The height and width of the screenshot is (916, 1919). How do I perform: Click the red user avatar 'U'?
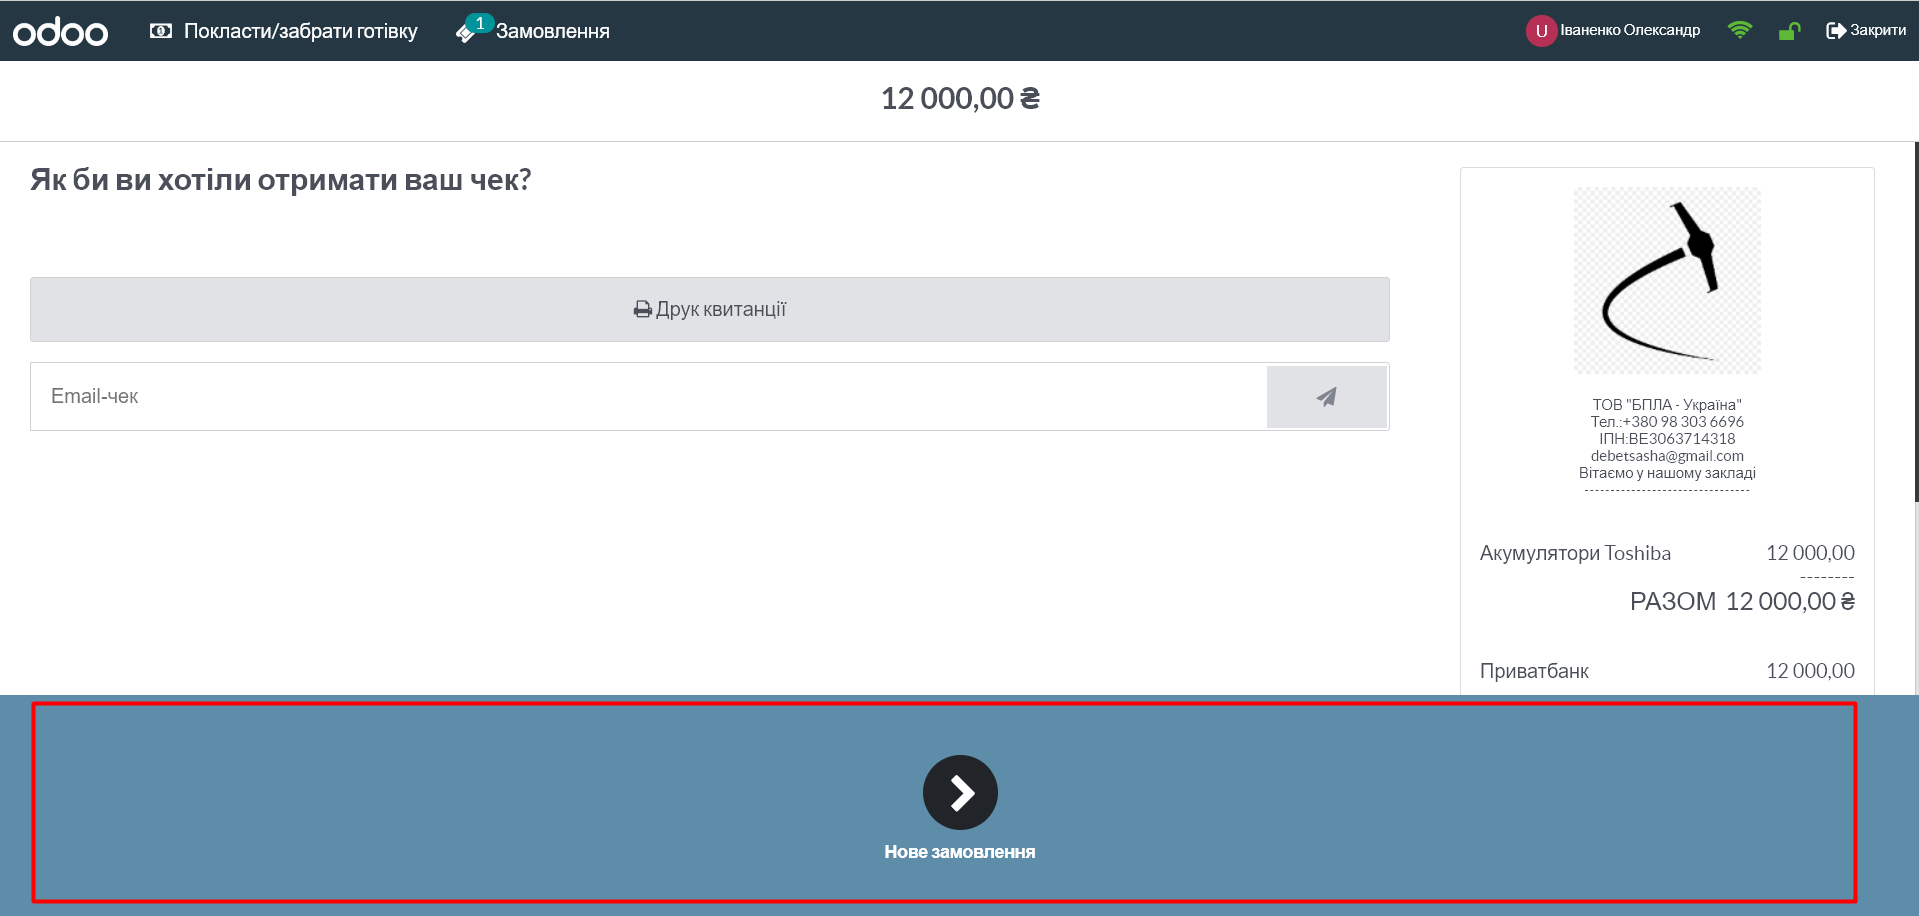(x=1541, y=31)
